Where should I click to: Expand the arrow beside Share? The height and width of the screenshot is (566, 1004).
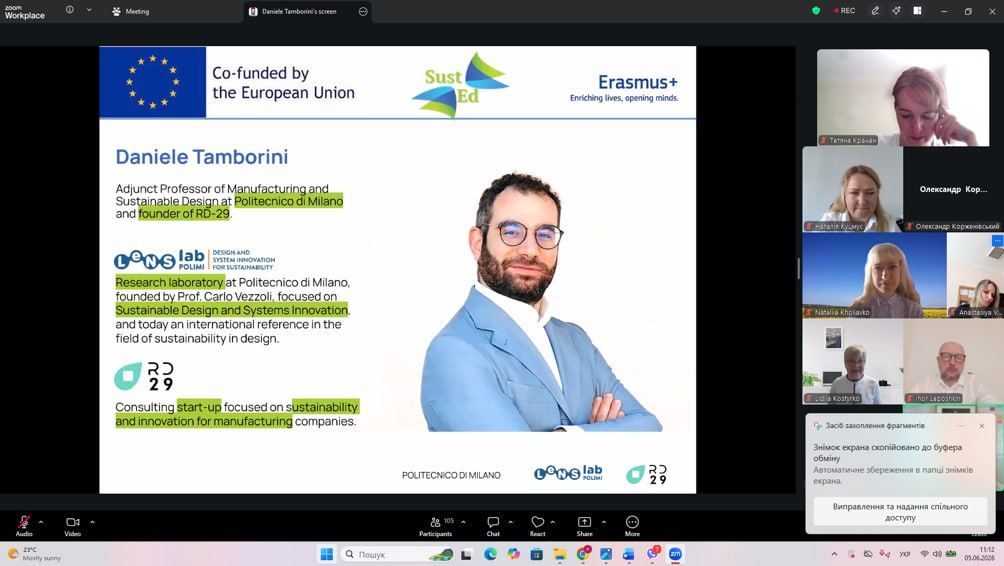click(604, 522)
